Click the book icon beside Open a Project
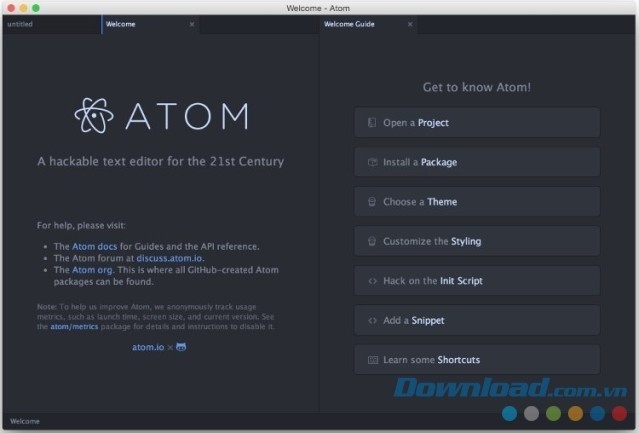Image resolution: width=639 pixels, height=433 pixels. click(x=372, y=123)
